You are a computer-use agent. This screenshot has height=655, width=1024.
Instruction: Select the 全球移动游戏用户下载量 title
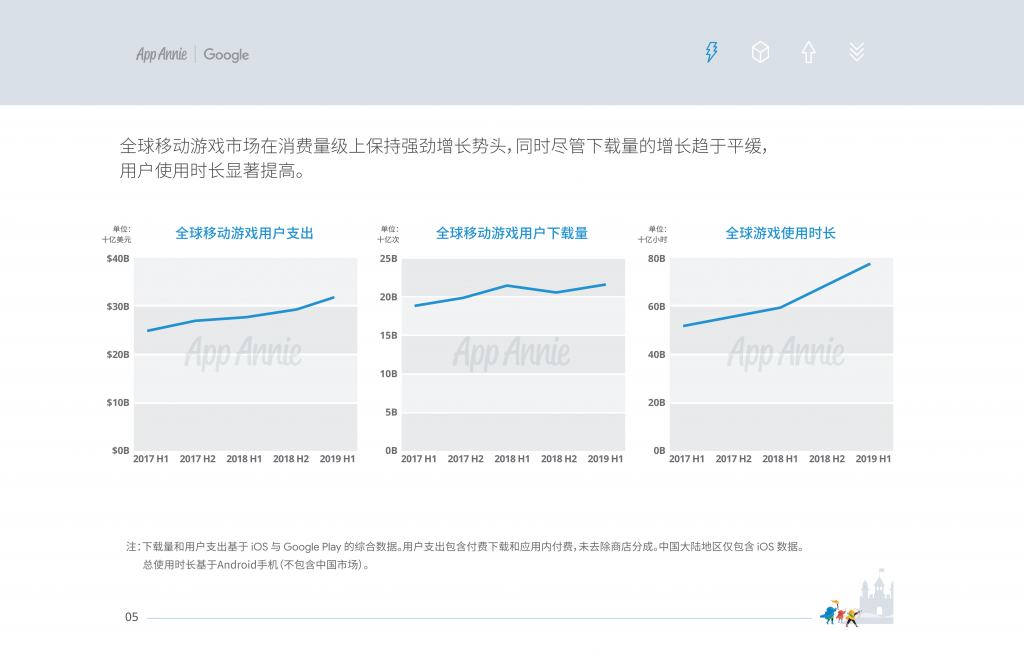[513, 232]
